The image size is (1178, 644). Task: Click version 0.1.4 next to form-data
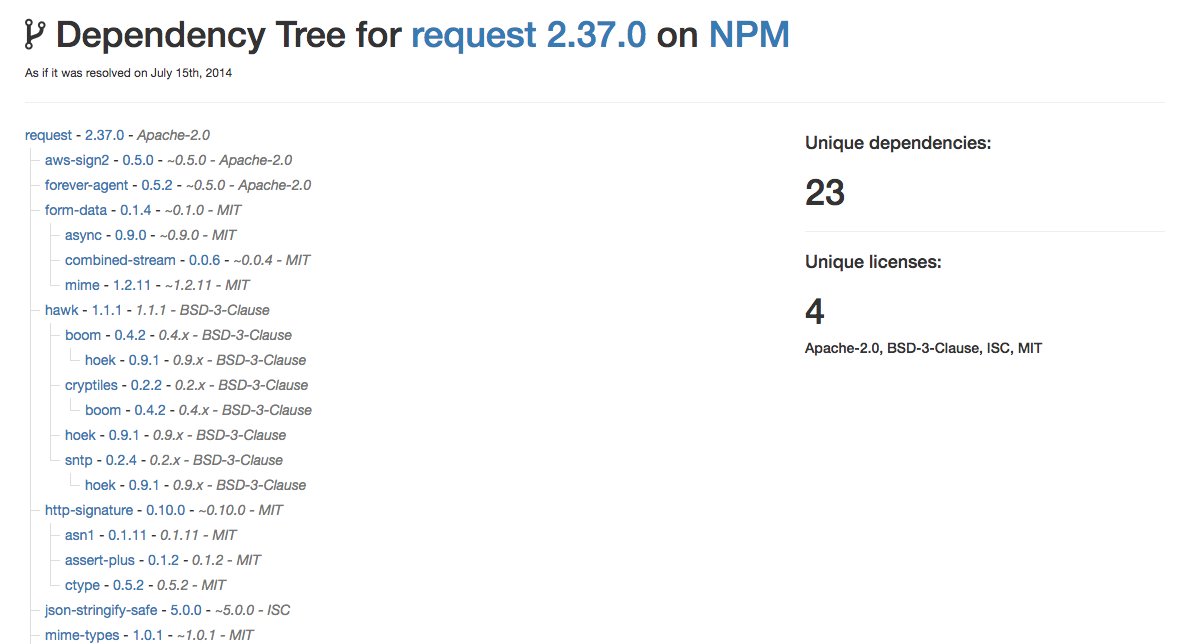click(136, 210)
